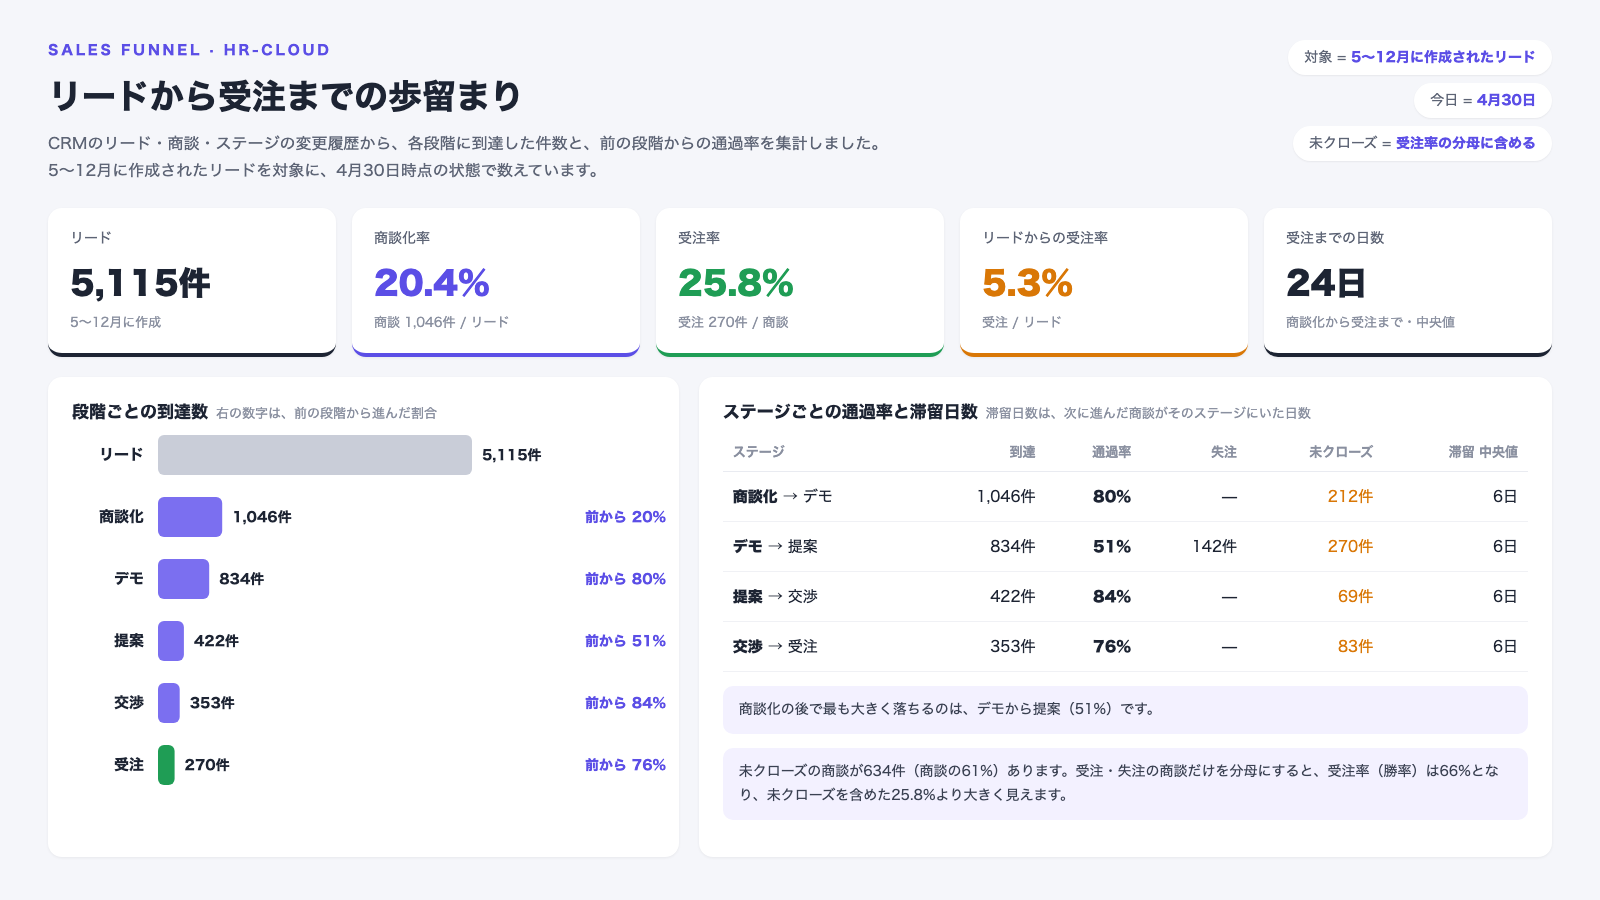Click the purple 商談化 funnel bar
1600x900 pixels.
coord(190,517)
